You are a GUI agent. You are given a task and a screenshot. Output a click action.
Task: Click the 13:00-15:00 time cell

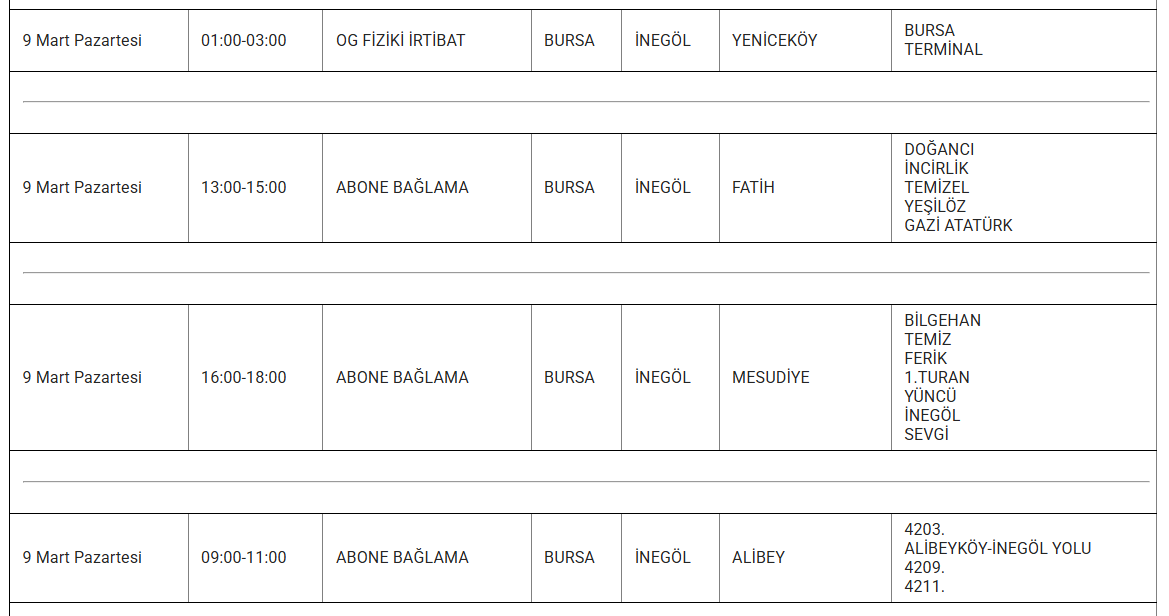pos(243,188)
